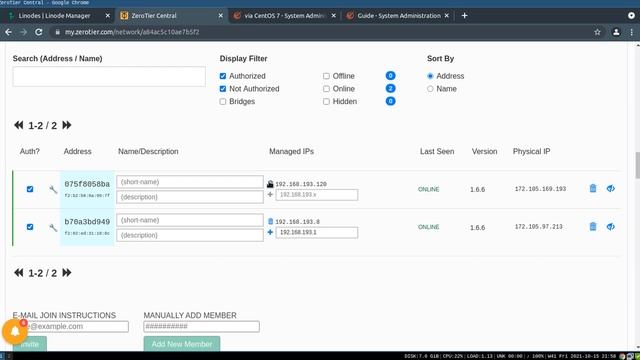Image resolution: width=640 pixels, height=360 pixels.
Task: Click IP field containing 192.168.193.1
Action: (x=317, y=232)
